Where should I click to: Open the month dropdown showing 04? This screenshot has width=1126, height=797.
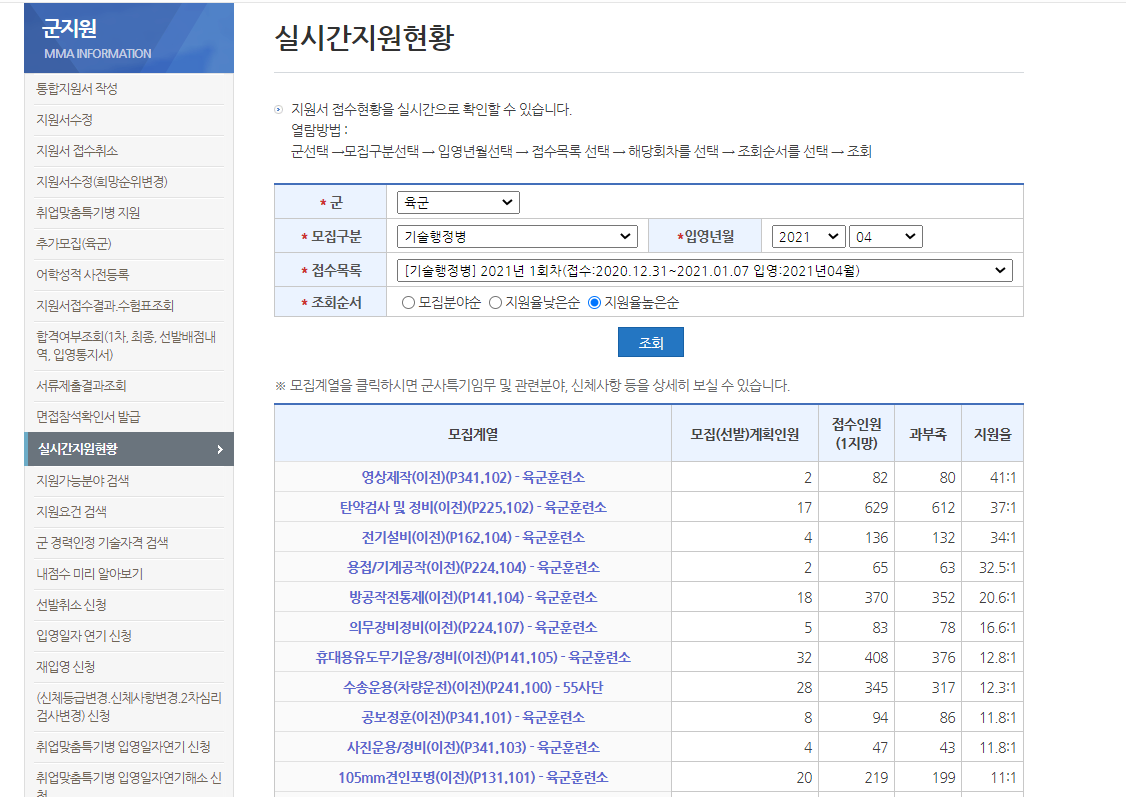pos(885,236)
